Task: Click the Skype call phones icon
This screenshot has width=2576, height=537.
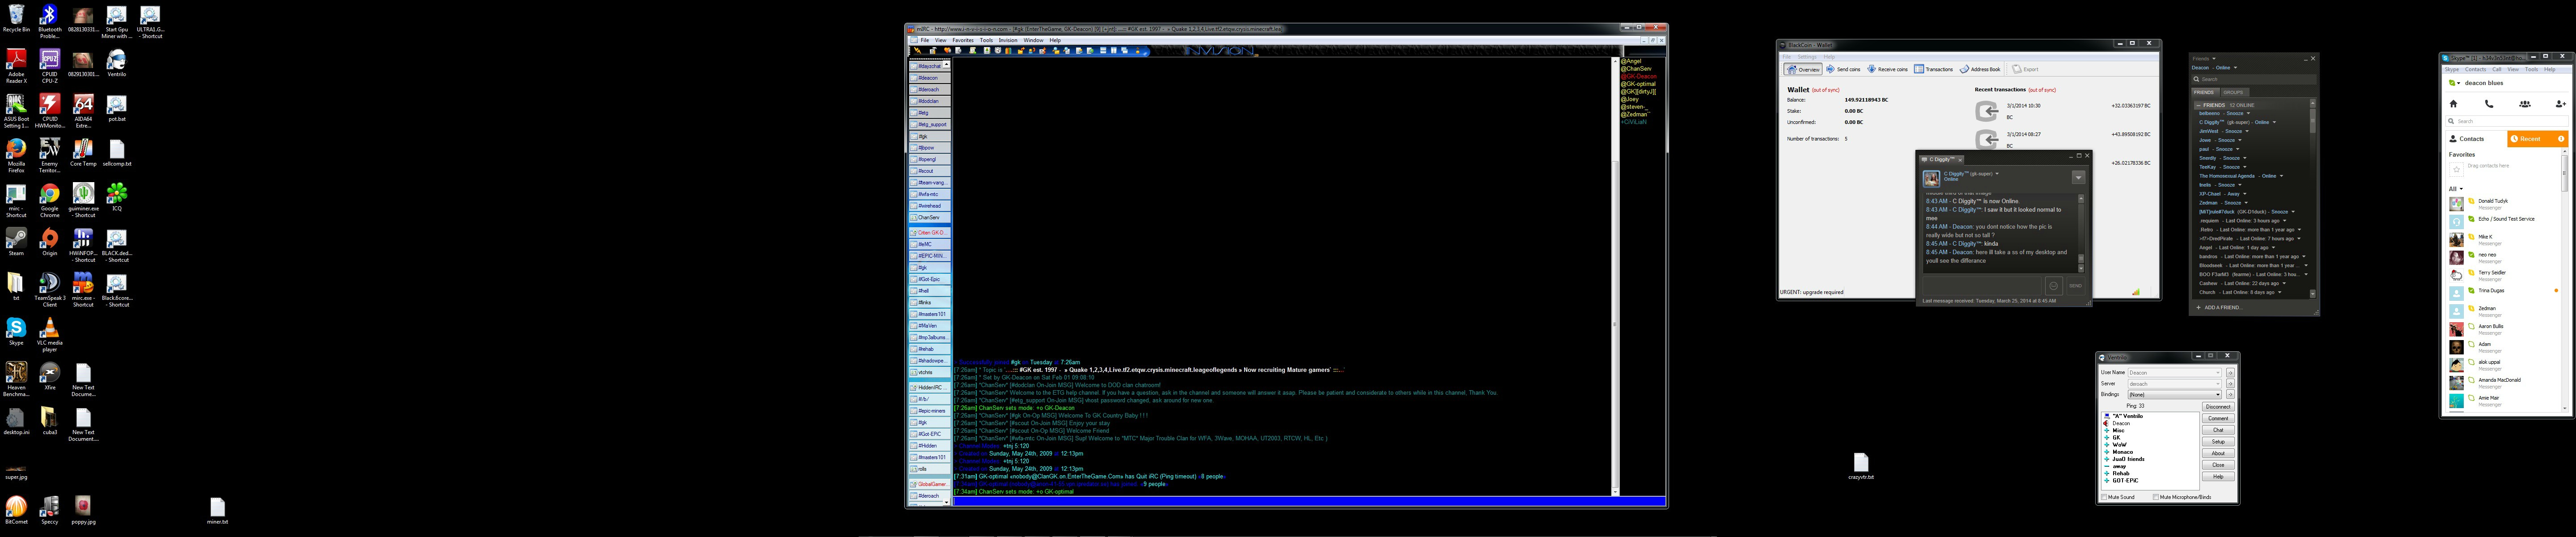Action: tap(2489, 103)
